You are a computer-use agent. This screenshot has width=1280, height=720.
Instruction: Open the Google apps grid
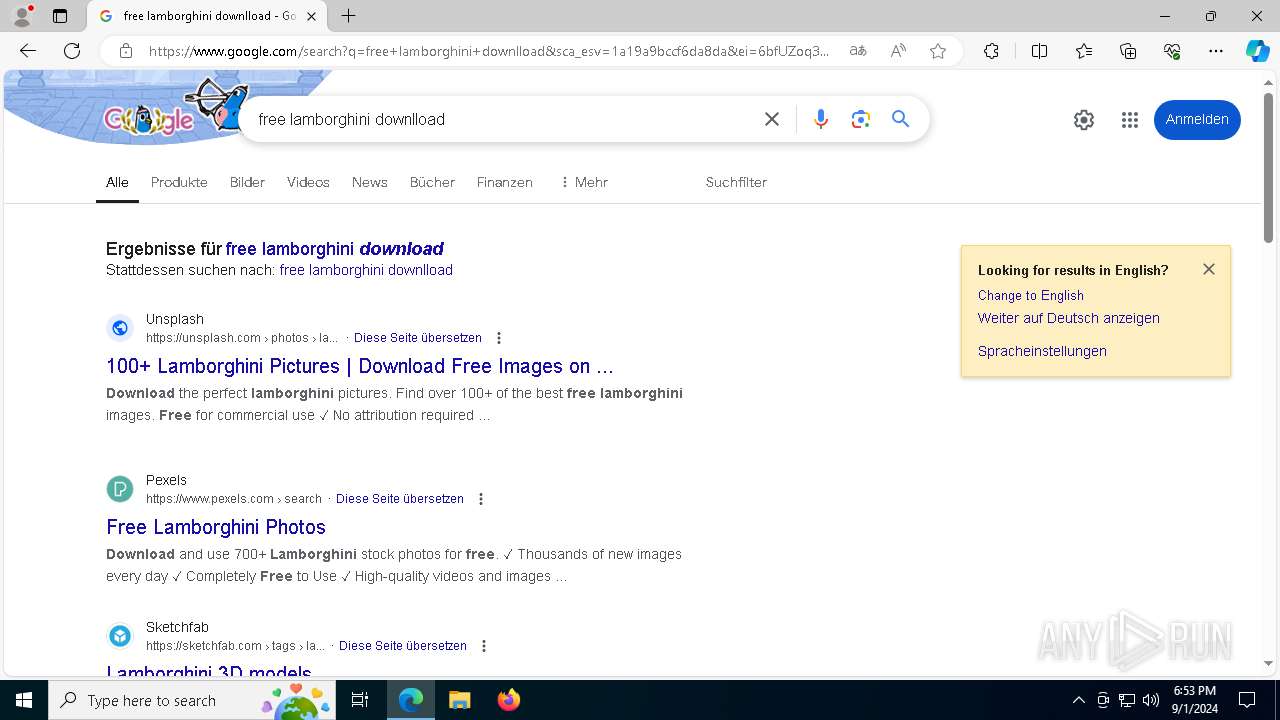[x=1130, y=120]
